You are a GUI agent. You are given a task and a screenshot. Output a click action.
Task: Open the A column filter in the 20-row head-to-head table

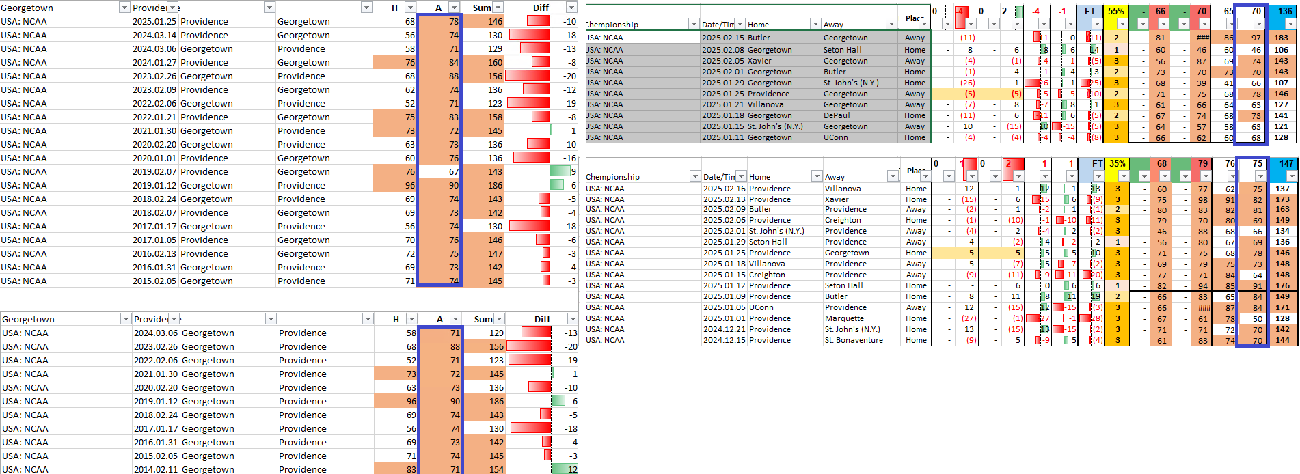455,7
